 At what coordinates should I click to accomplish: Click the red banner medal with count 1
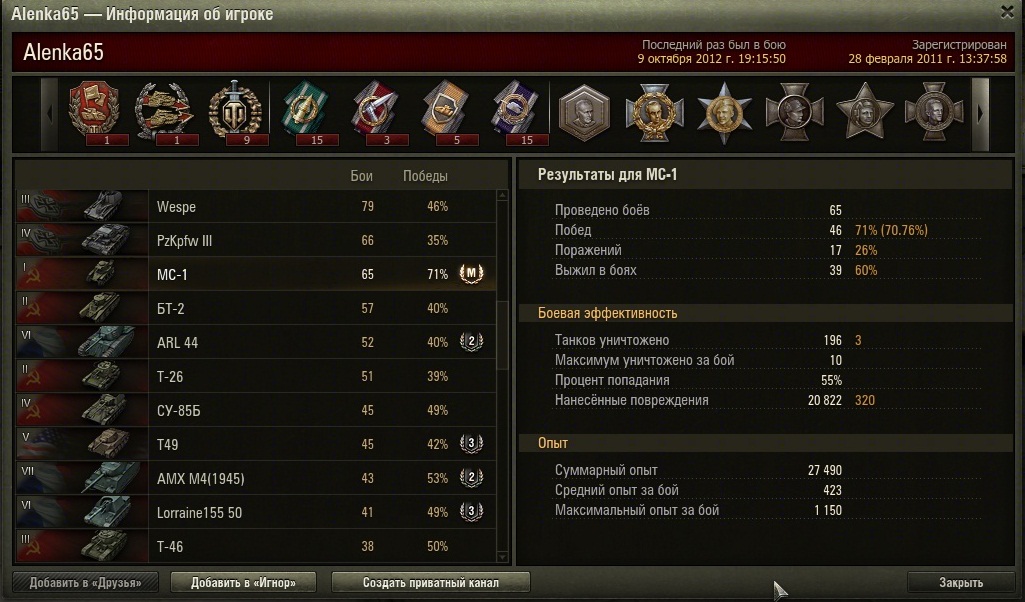(95, 111)
